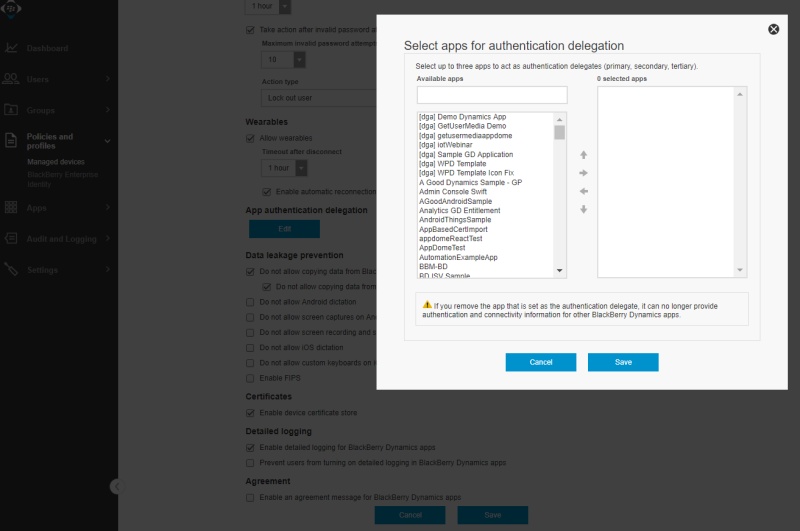Click the page bottom Cancel button
Viewport: 800px width, 531px height.
410,515
